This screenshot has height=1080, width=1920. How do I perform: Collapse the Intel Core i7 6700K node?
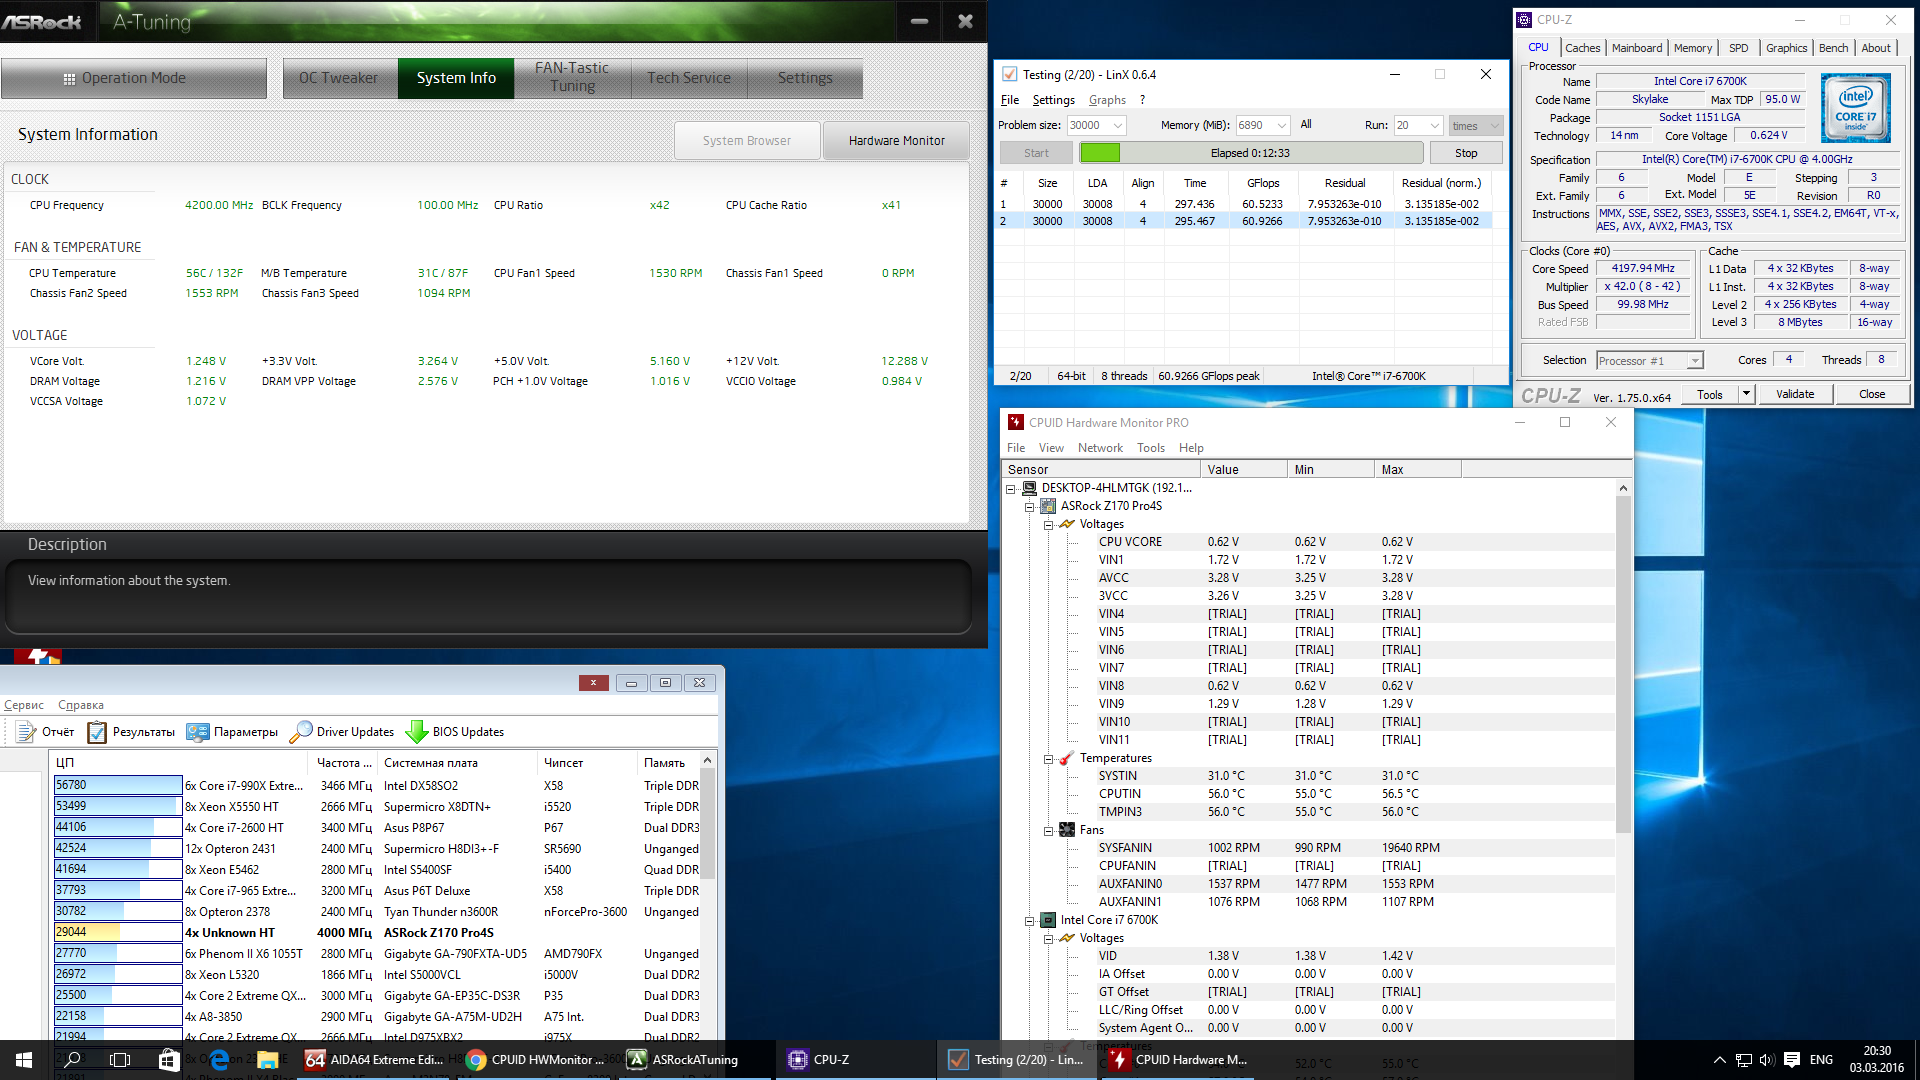(x=1029, y=921)
